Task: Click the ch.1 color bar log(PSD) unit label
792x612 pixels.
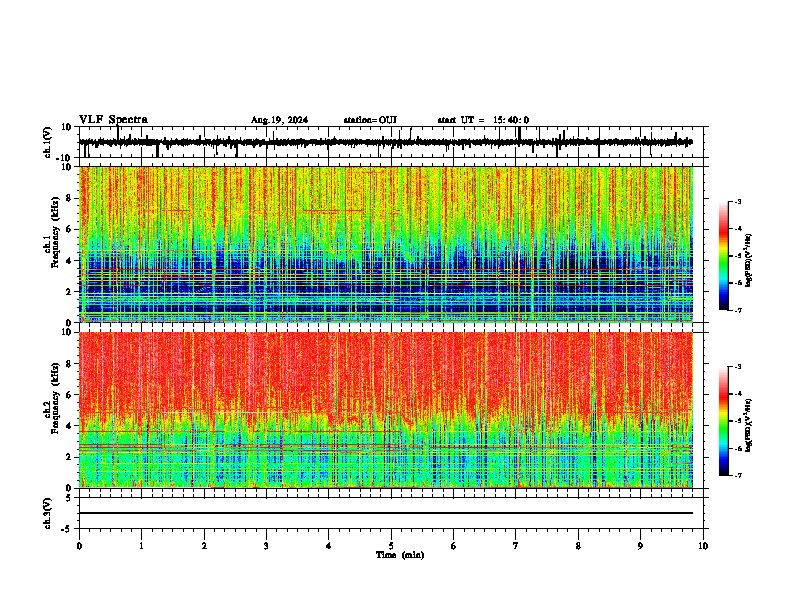Action: 749,261
